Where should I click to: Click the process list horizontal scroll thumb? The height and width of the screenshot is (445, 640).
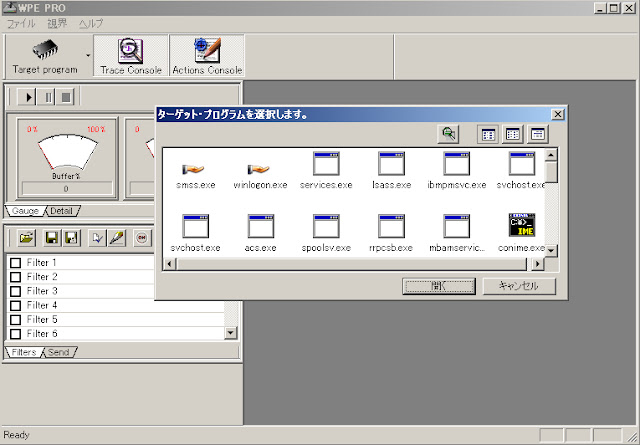351,264
